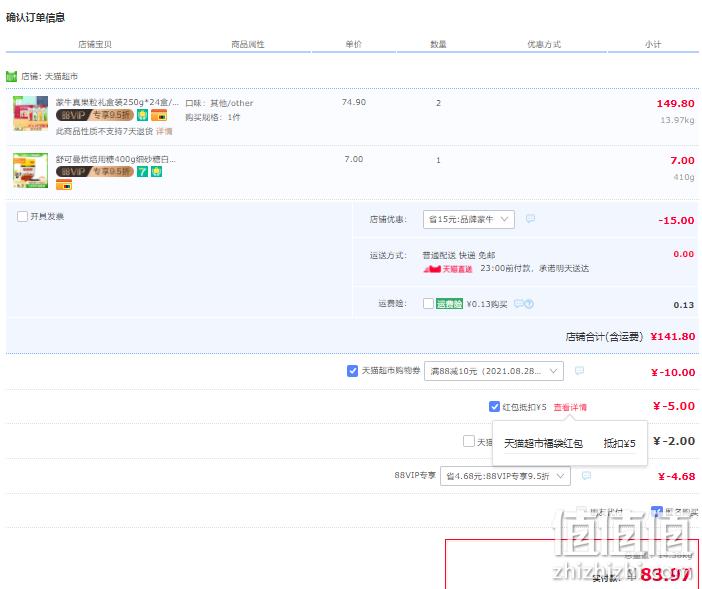This screenshot has height=589, width=702.
Task: Expand the 店铺优惠 省15元 dropdown
Action: [x=468, y=219]
